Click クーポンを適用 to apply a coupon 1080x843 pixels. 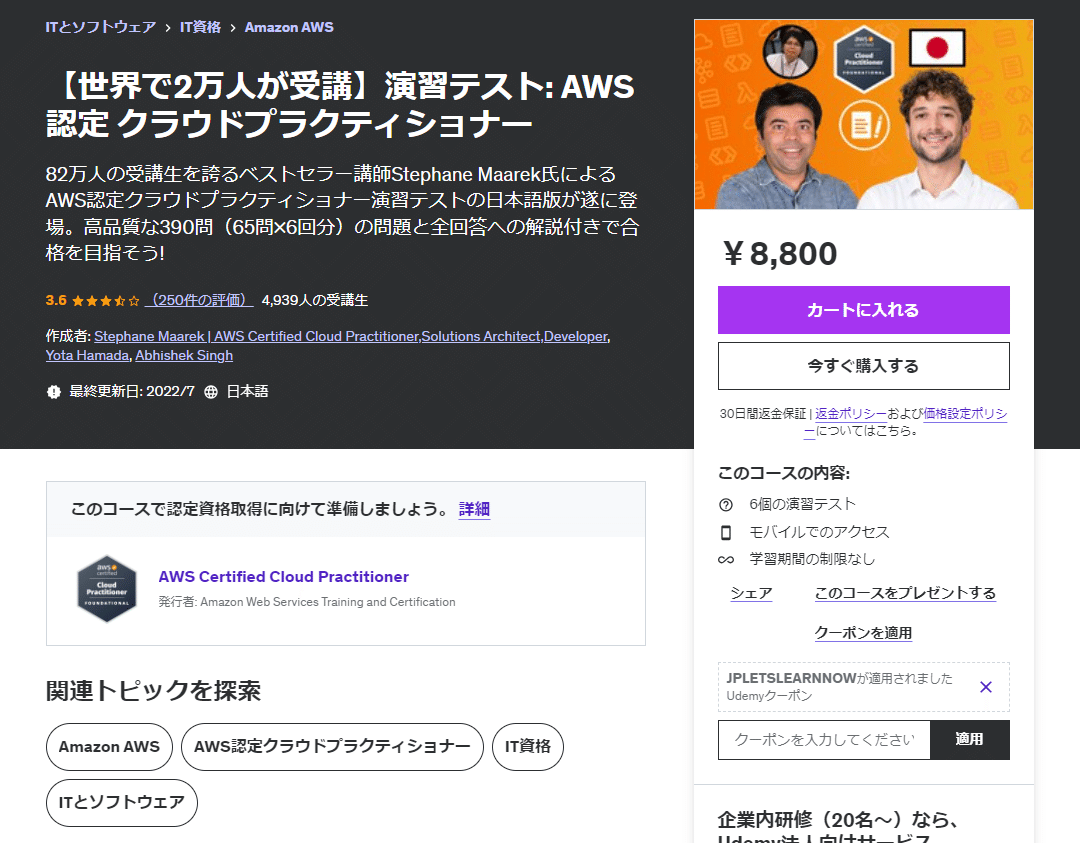click(863, 632)
